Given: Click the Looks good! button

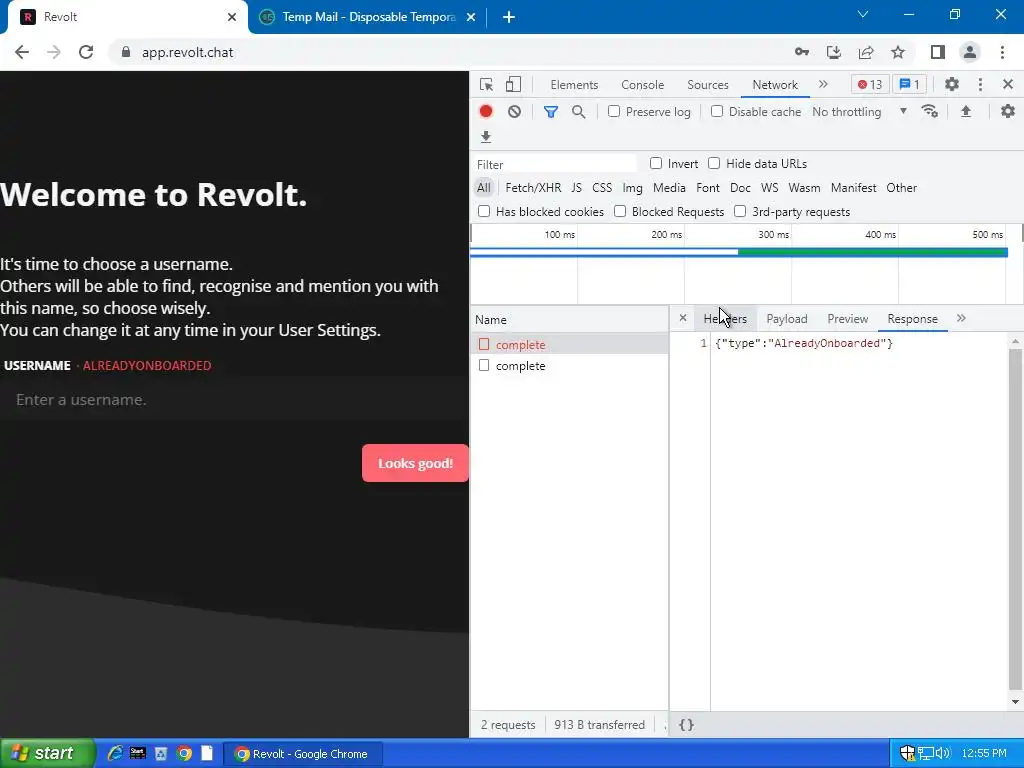Looking at the screenshot, I should click(415, 463).
